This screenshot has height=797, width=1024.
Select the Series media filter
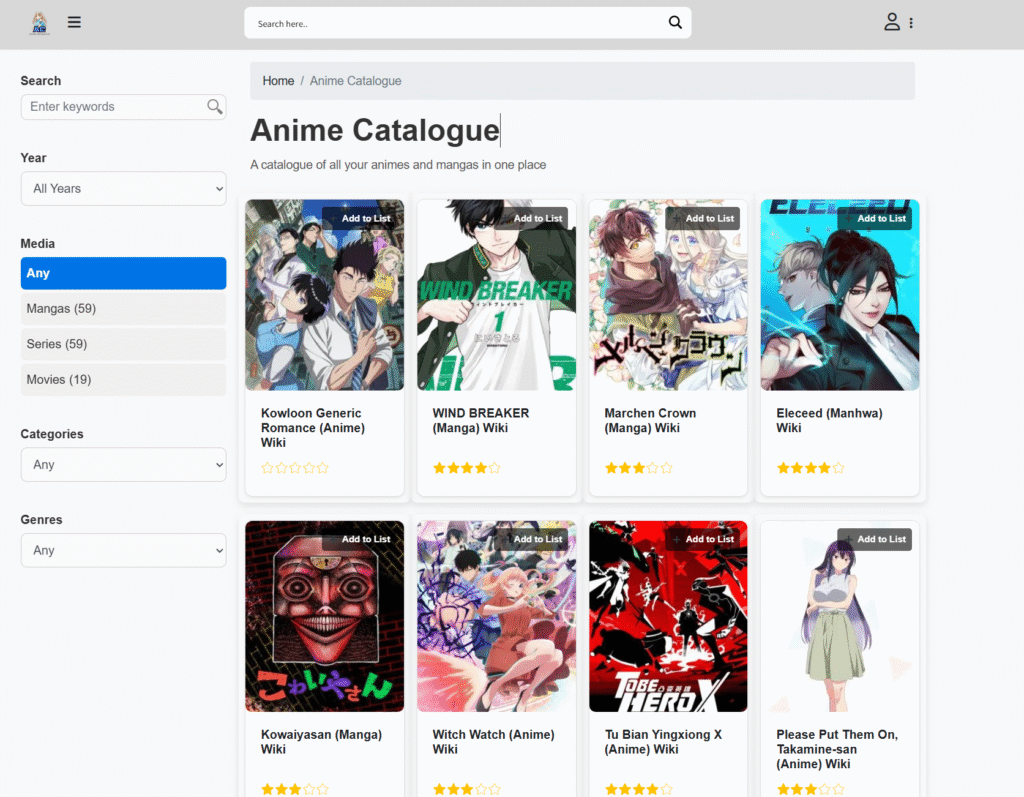coord(123,344)
